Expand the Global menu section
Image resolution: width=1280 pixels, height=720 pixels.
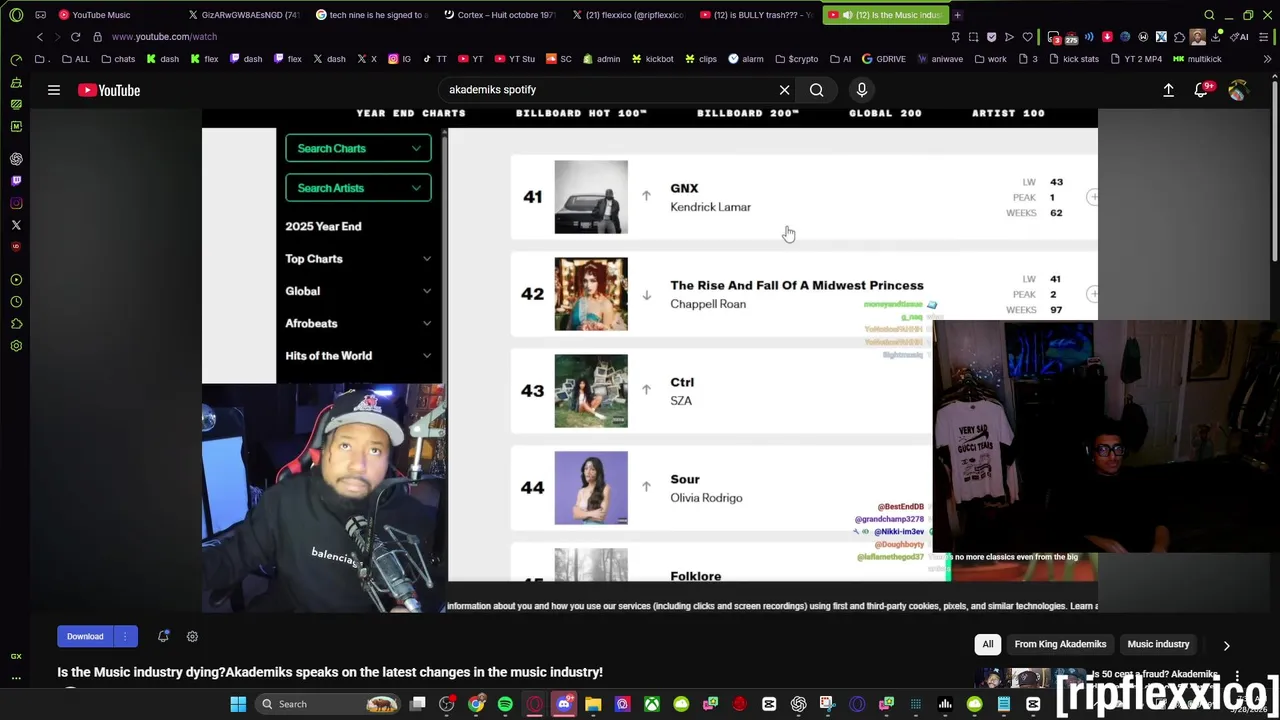coord(358,291)
